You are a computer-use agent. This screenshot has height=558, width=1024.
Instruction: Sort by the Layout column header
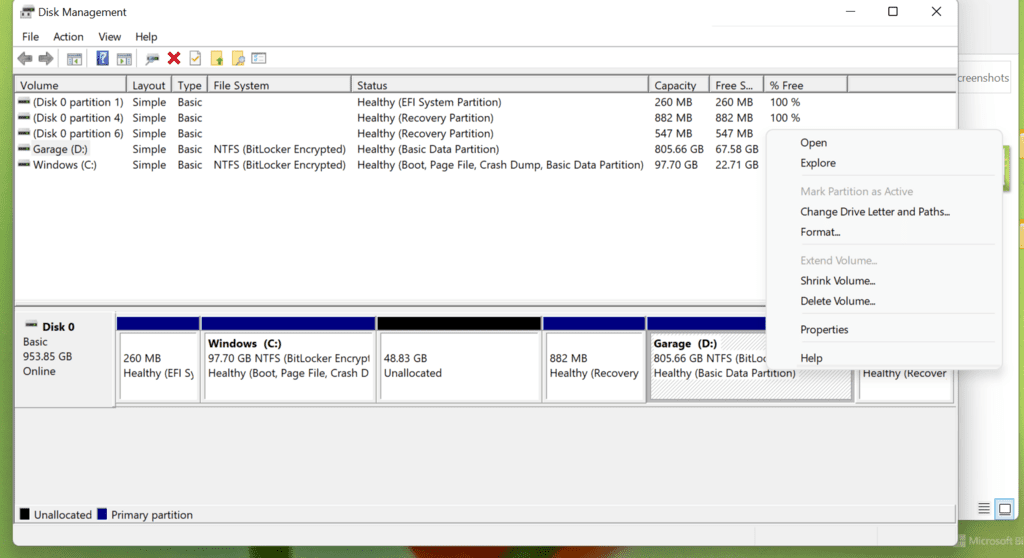(149, 85)
